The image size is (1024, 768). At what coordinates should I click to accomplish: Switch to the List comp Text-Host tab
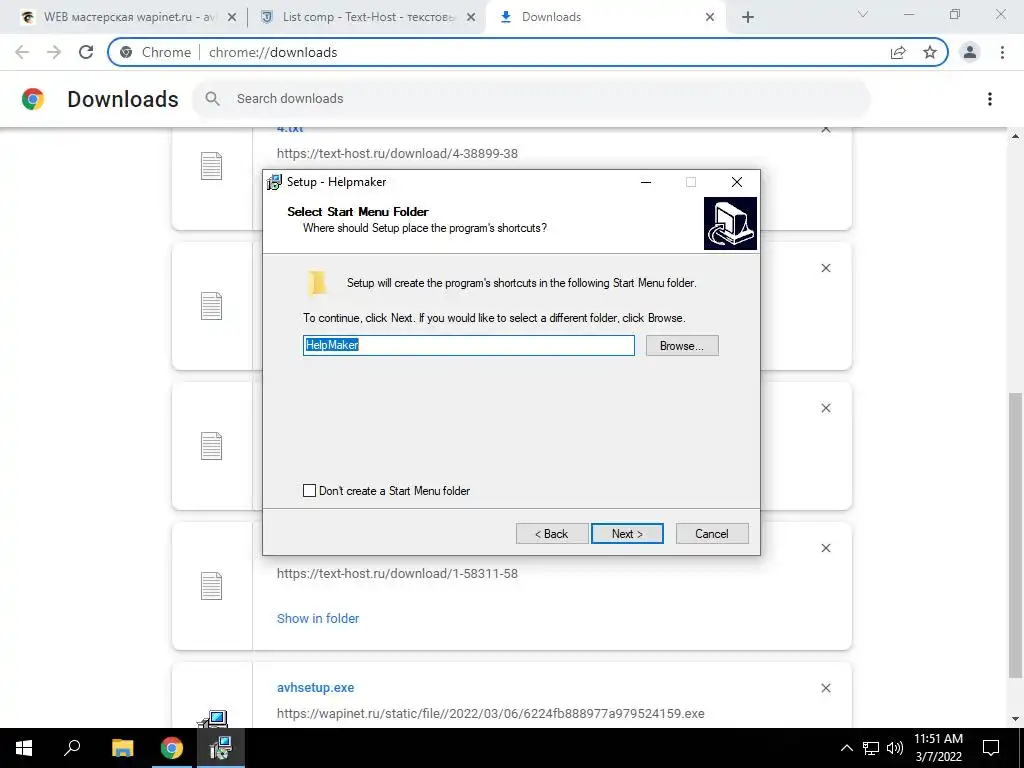pyautogui.click(x=367, y=17)
